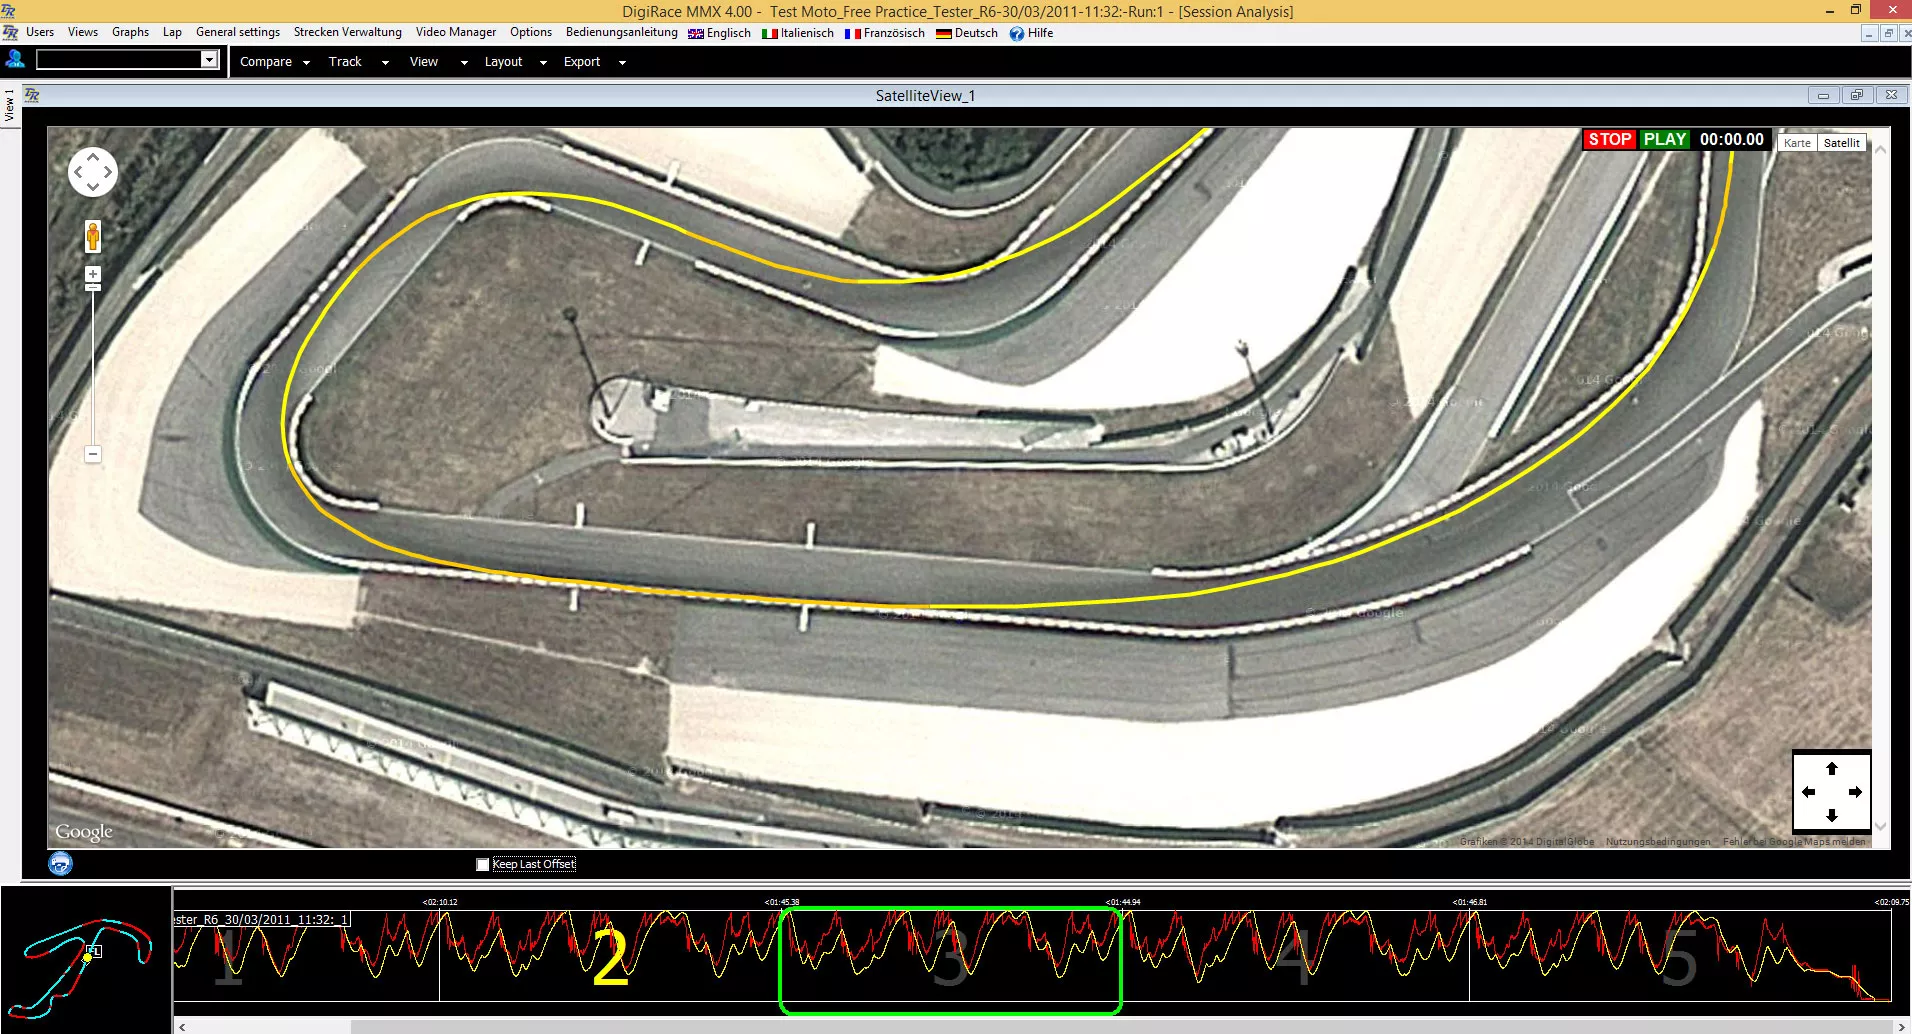Select the Street View pegman icon
Image resolution: width=1912 pixels, height=1034 pixels.
(x=93, y=237)
